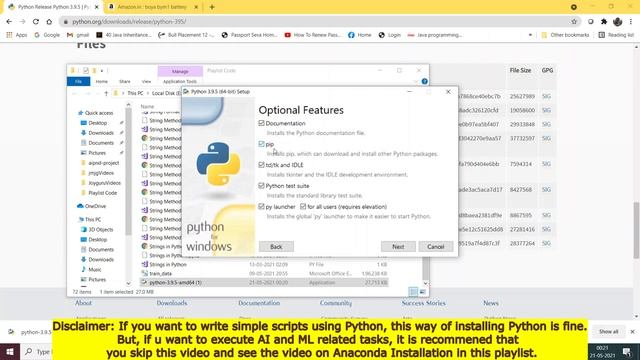
Task: Open the File tab in File Explorer
Action: [78, 82]
